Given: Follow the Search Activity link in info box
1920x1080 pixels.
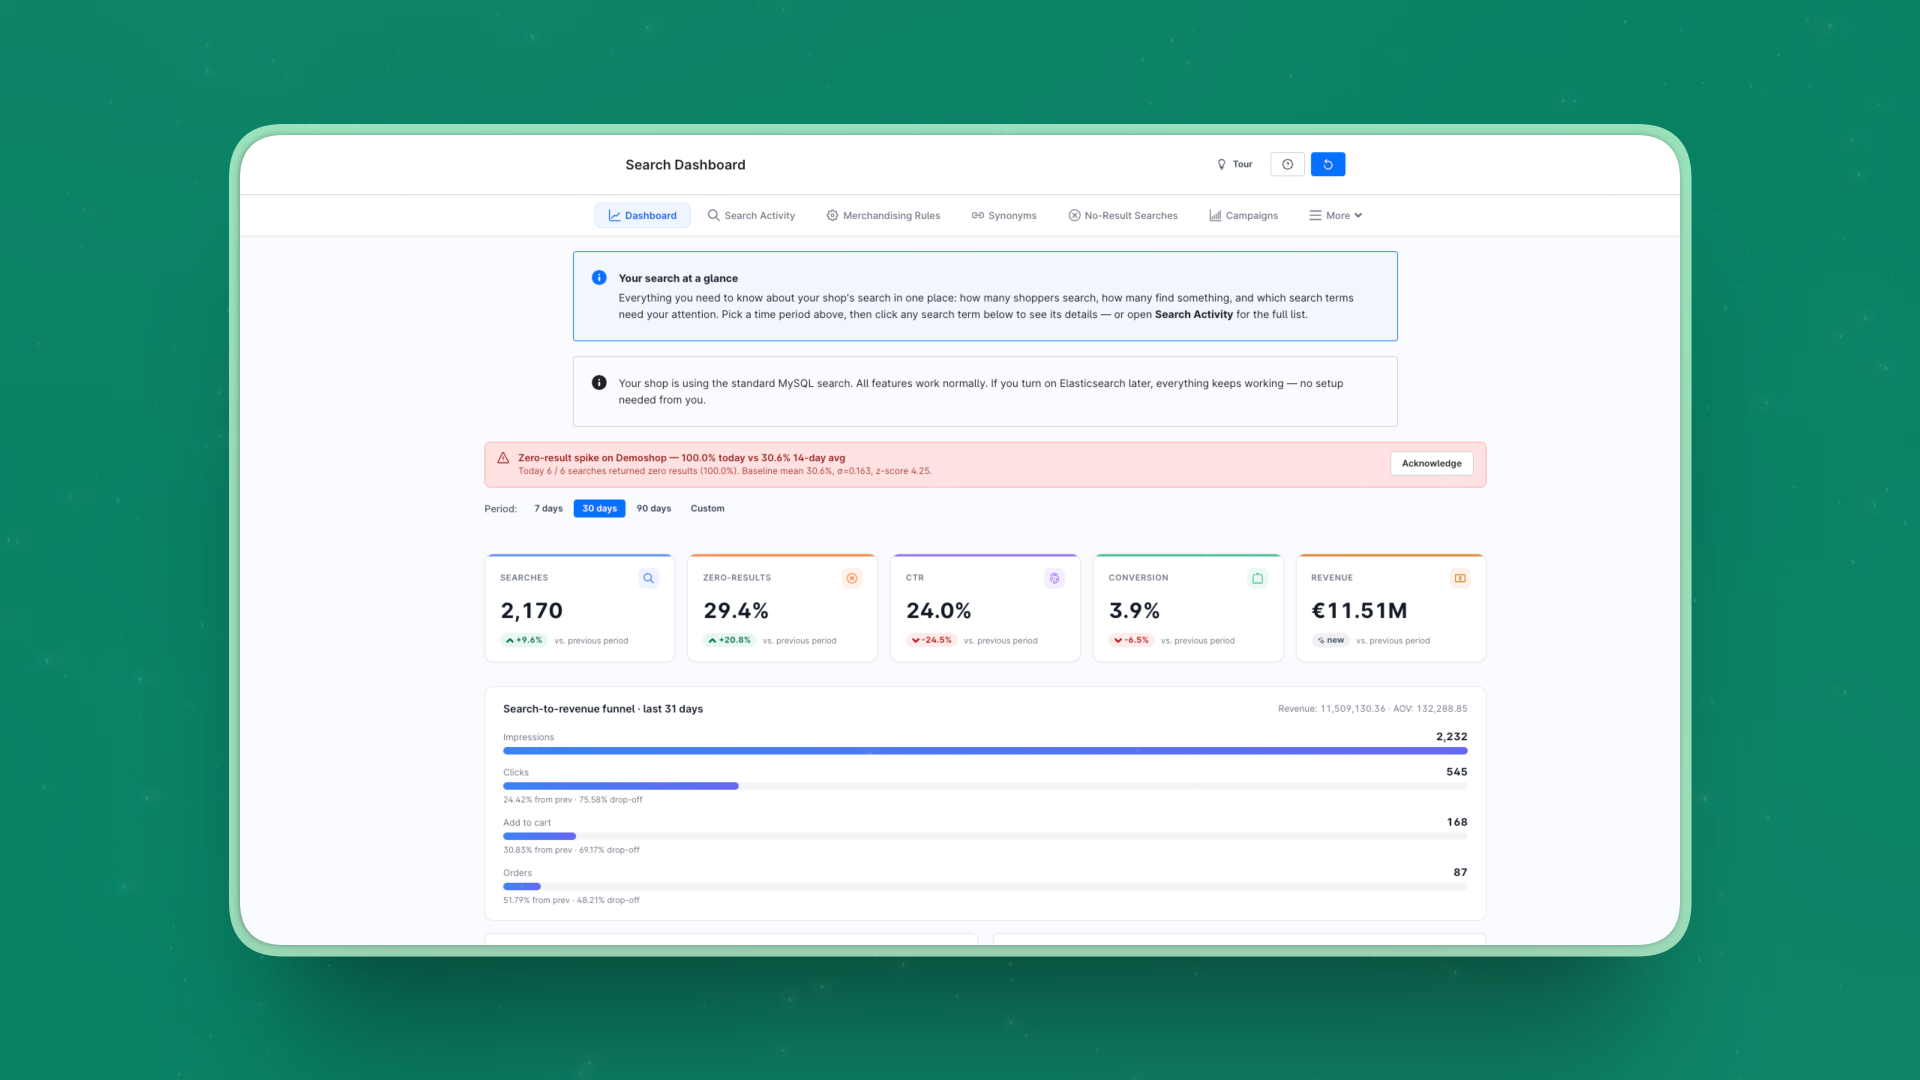Looking at the screenshot, I should pos(1193,314).
